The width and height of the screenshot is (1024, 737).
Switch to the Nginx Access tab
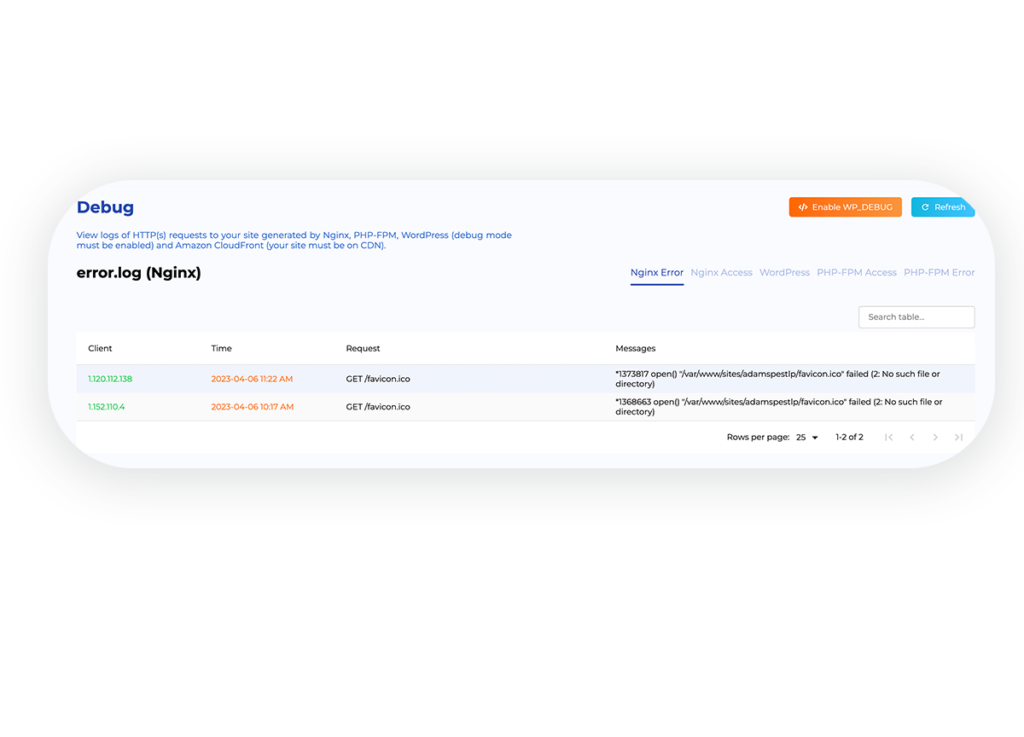[722, 272]
